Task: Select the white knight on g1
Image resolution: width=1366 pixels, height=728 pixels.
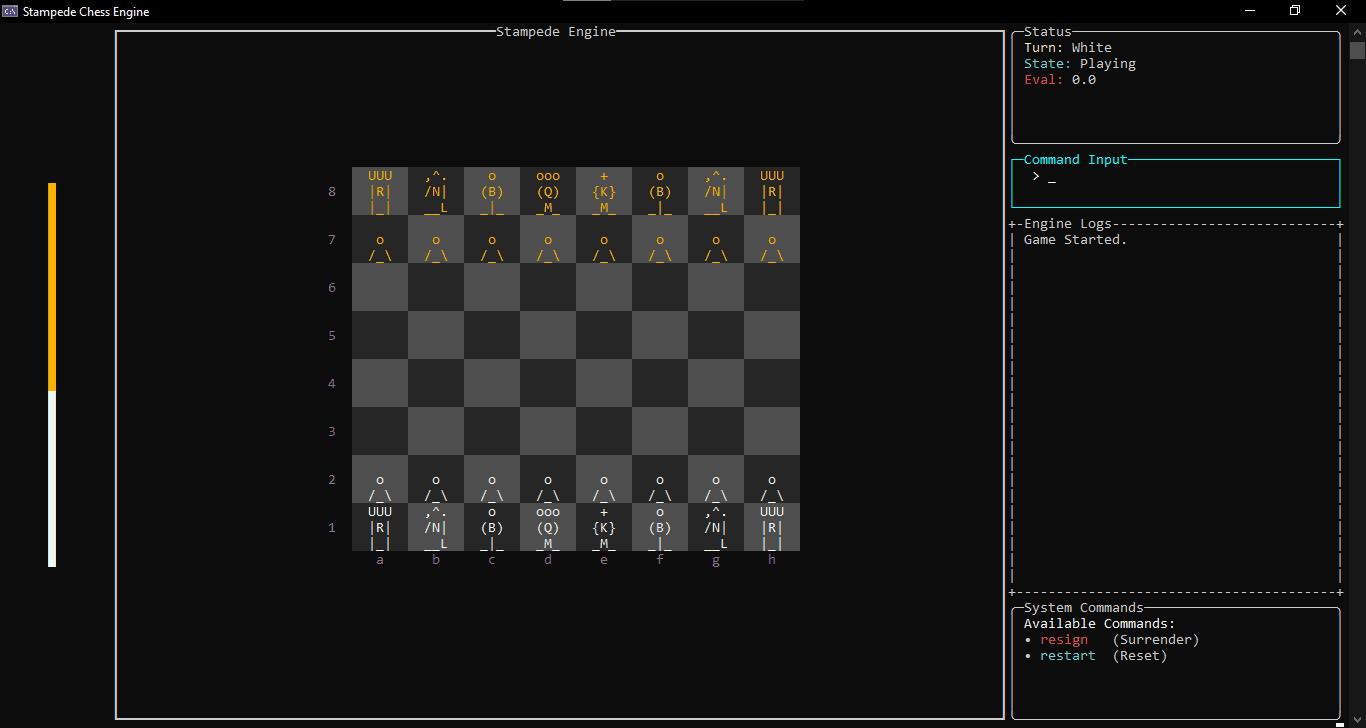Action: click(x=715, y=527)
